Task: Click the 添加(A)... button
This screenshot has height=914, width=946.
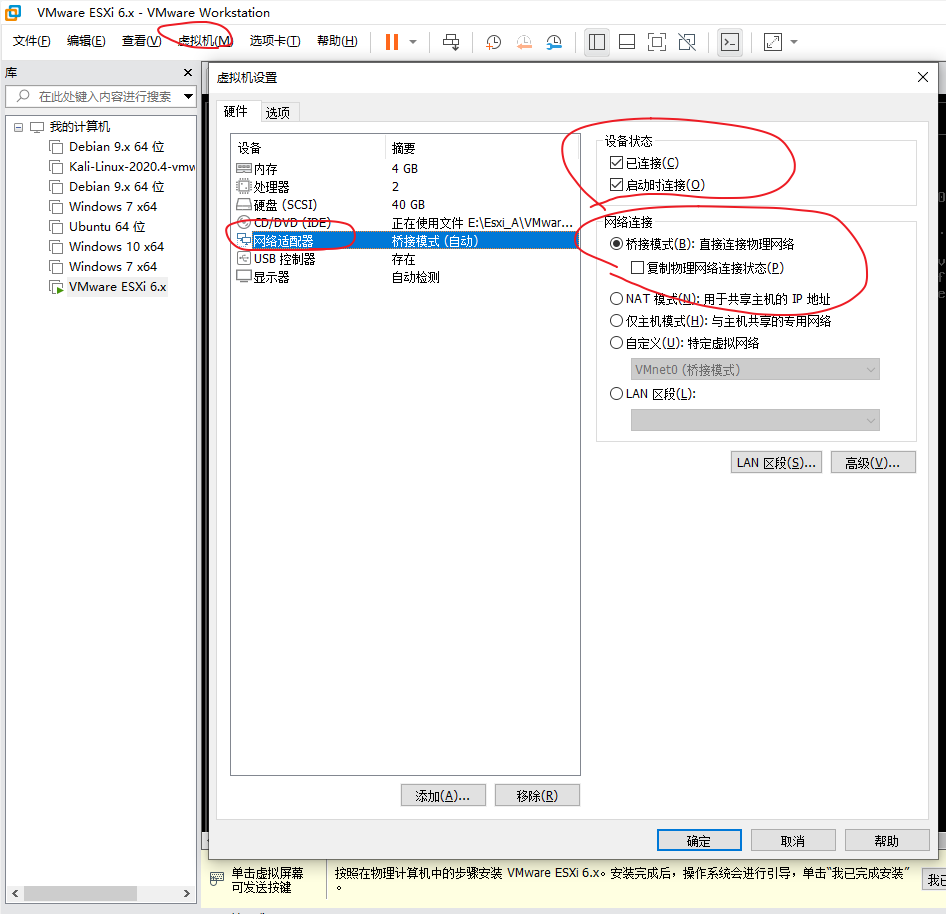Action: tap(443, 795)
